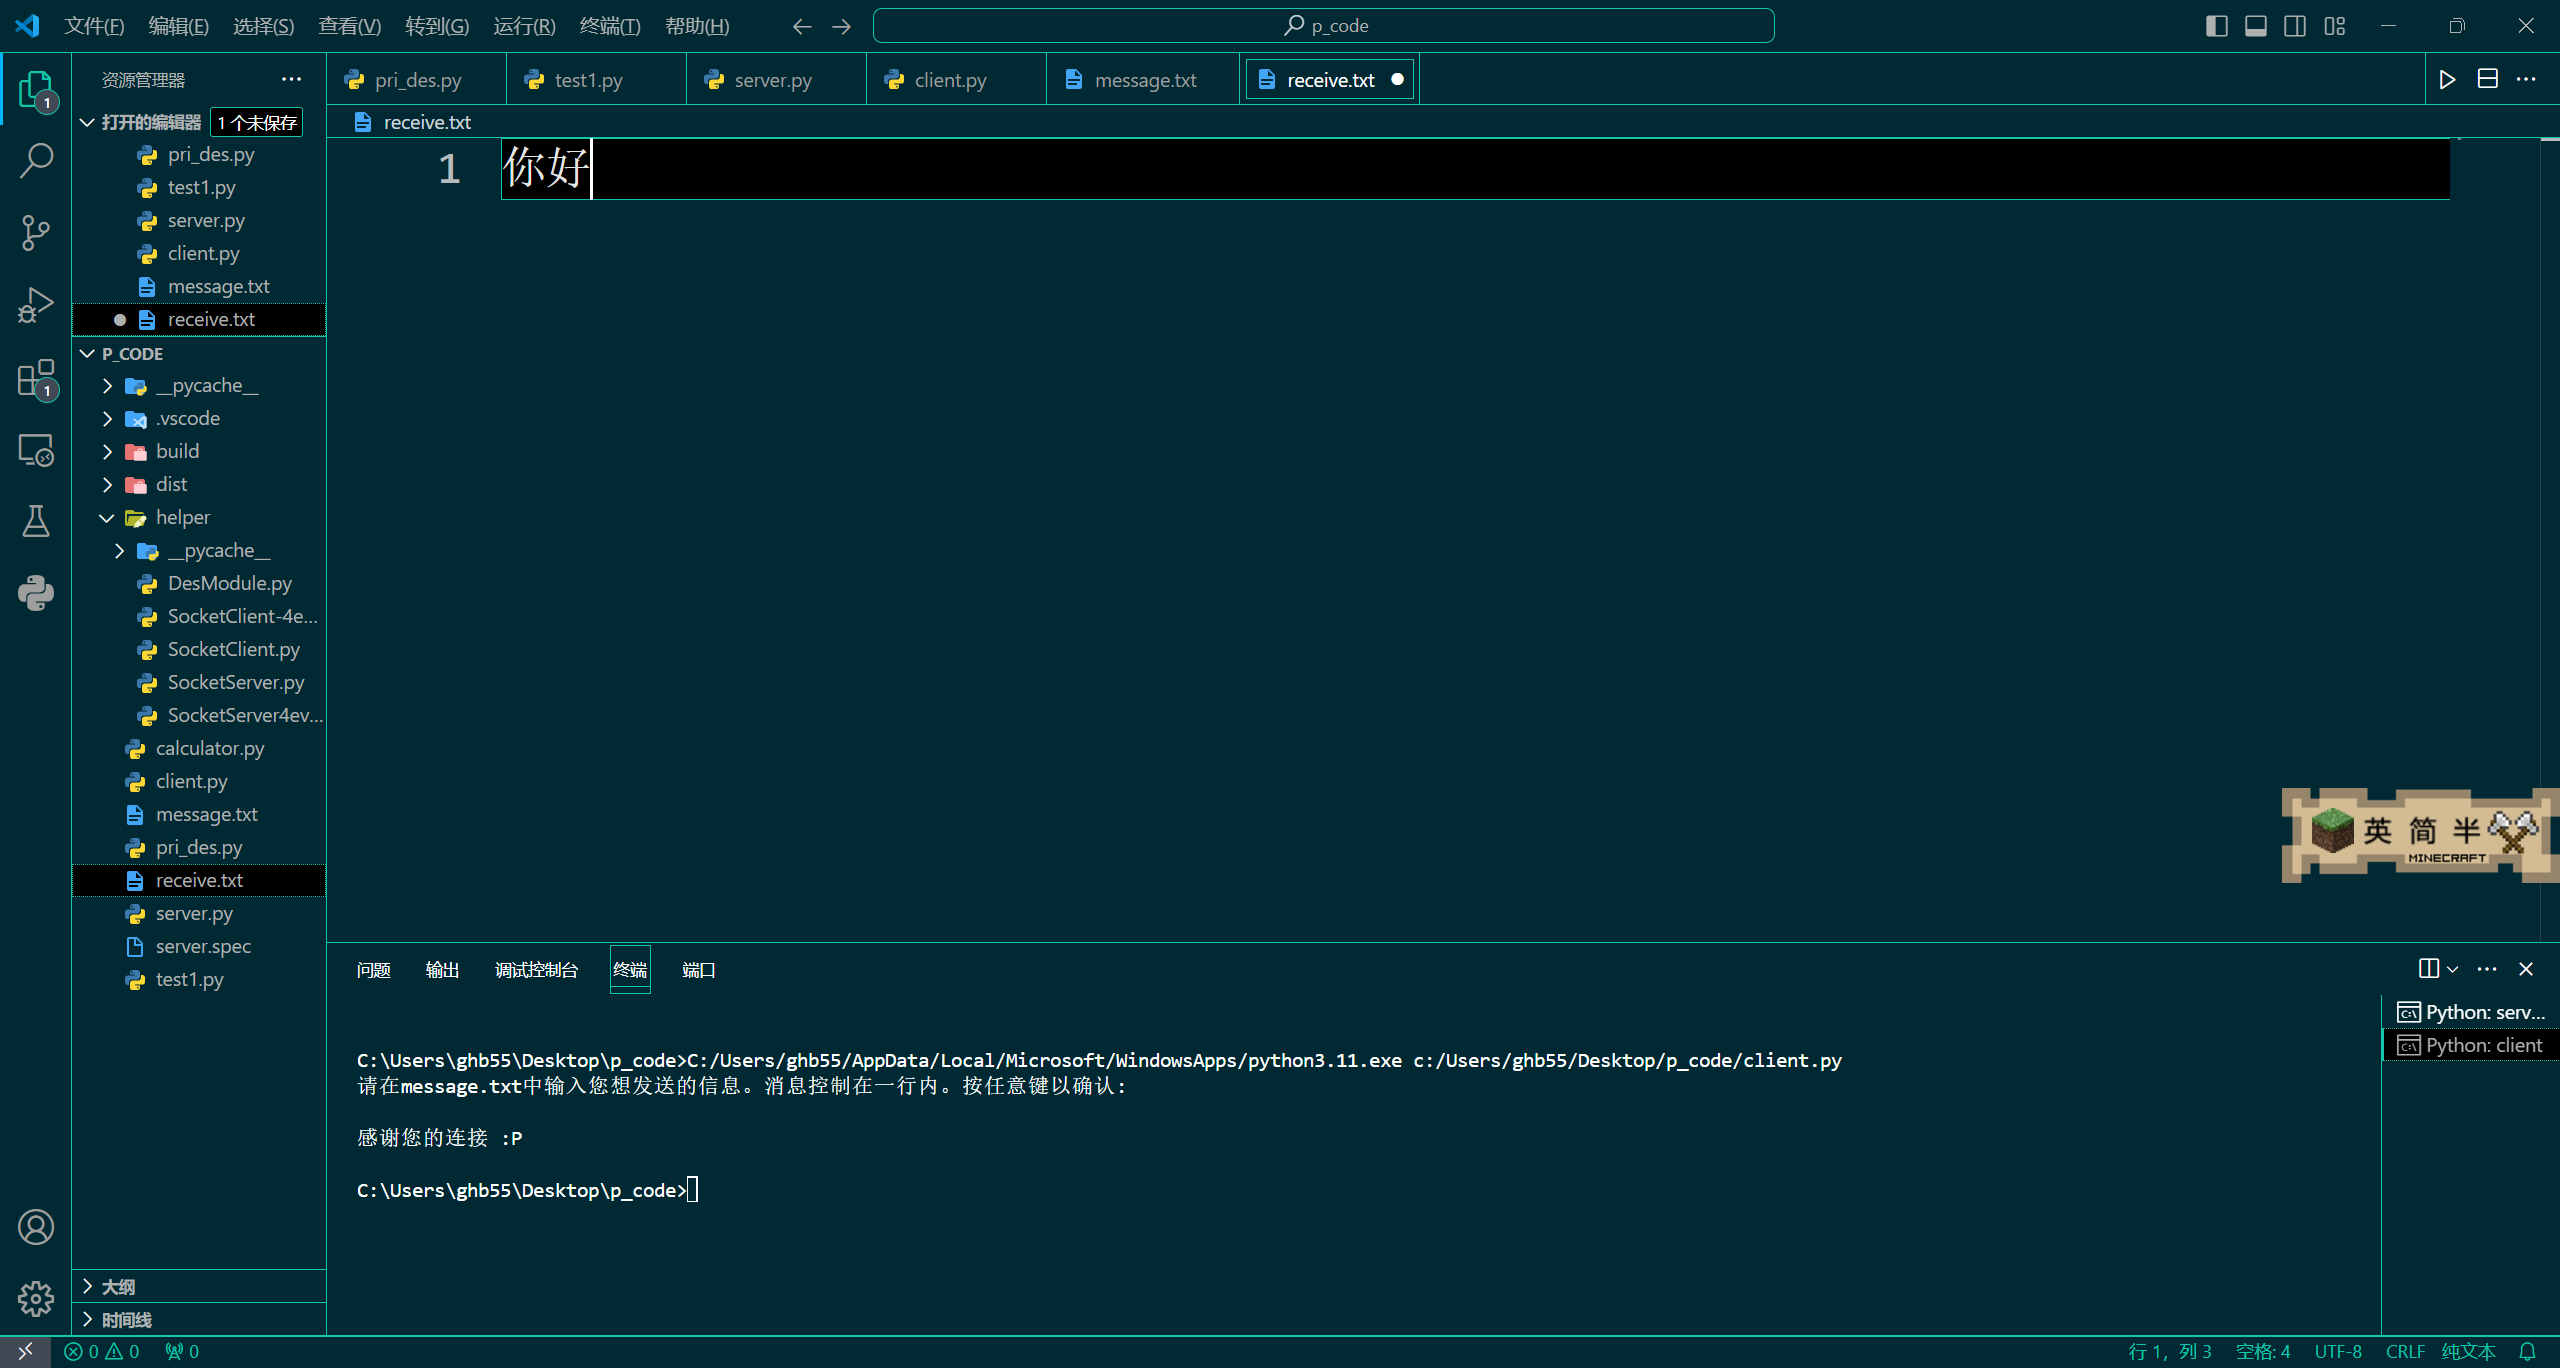Toggle the primary sidebar visibility
2560x1368 pixels.
pyautogui.click(x=2217, y=25)
